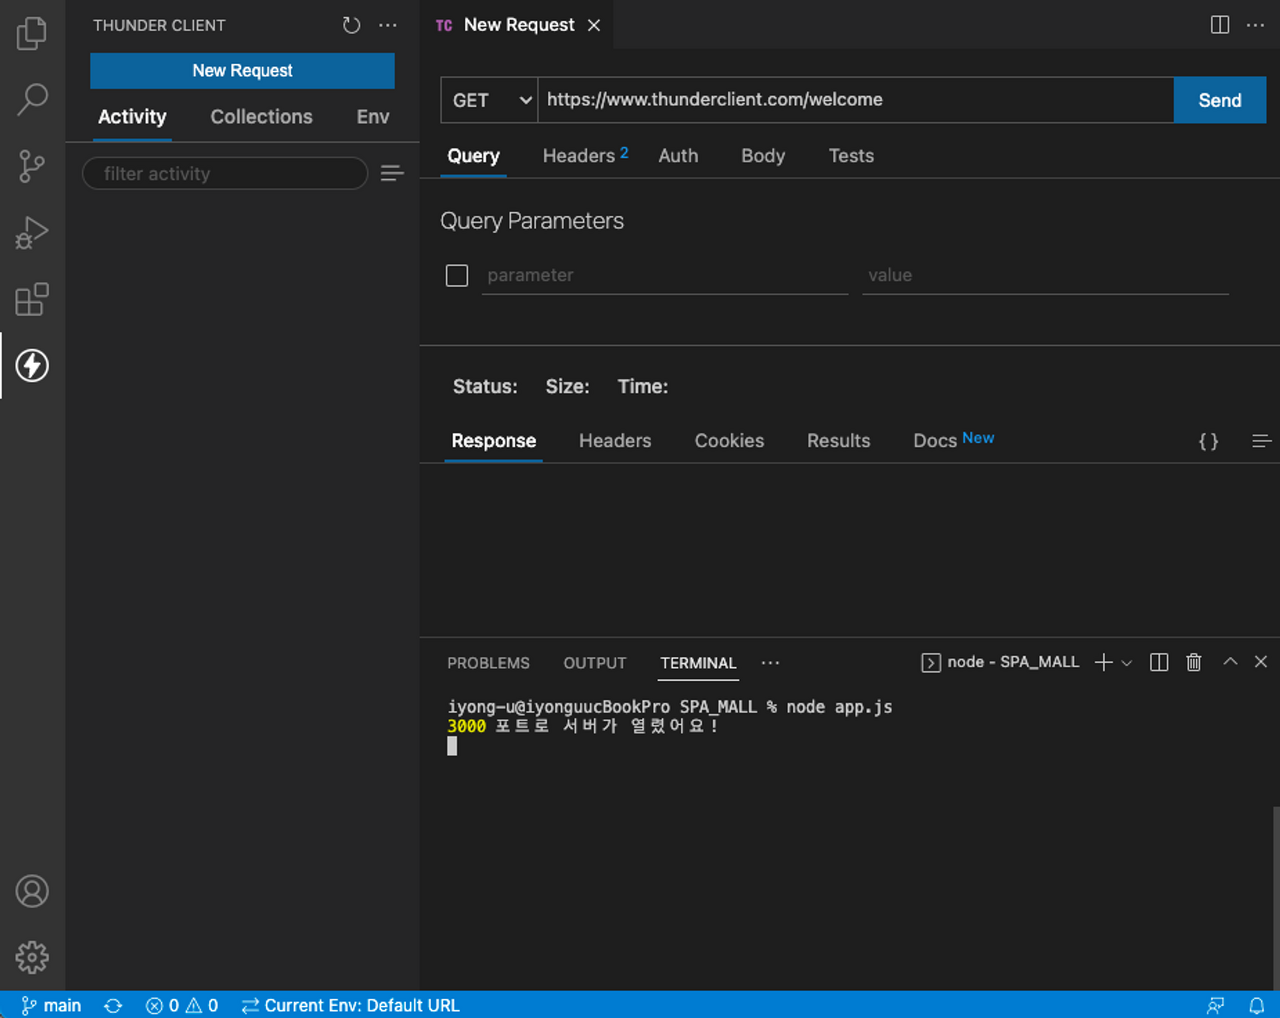
Task: Open the request Headers tab
Action: [x=585, y=155]
